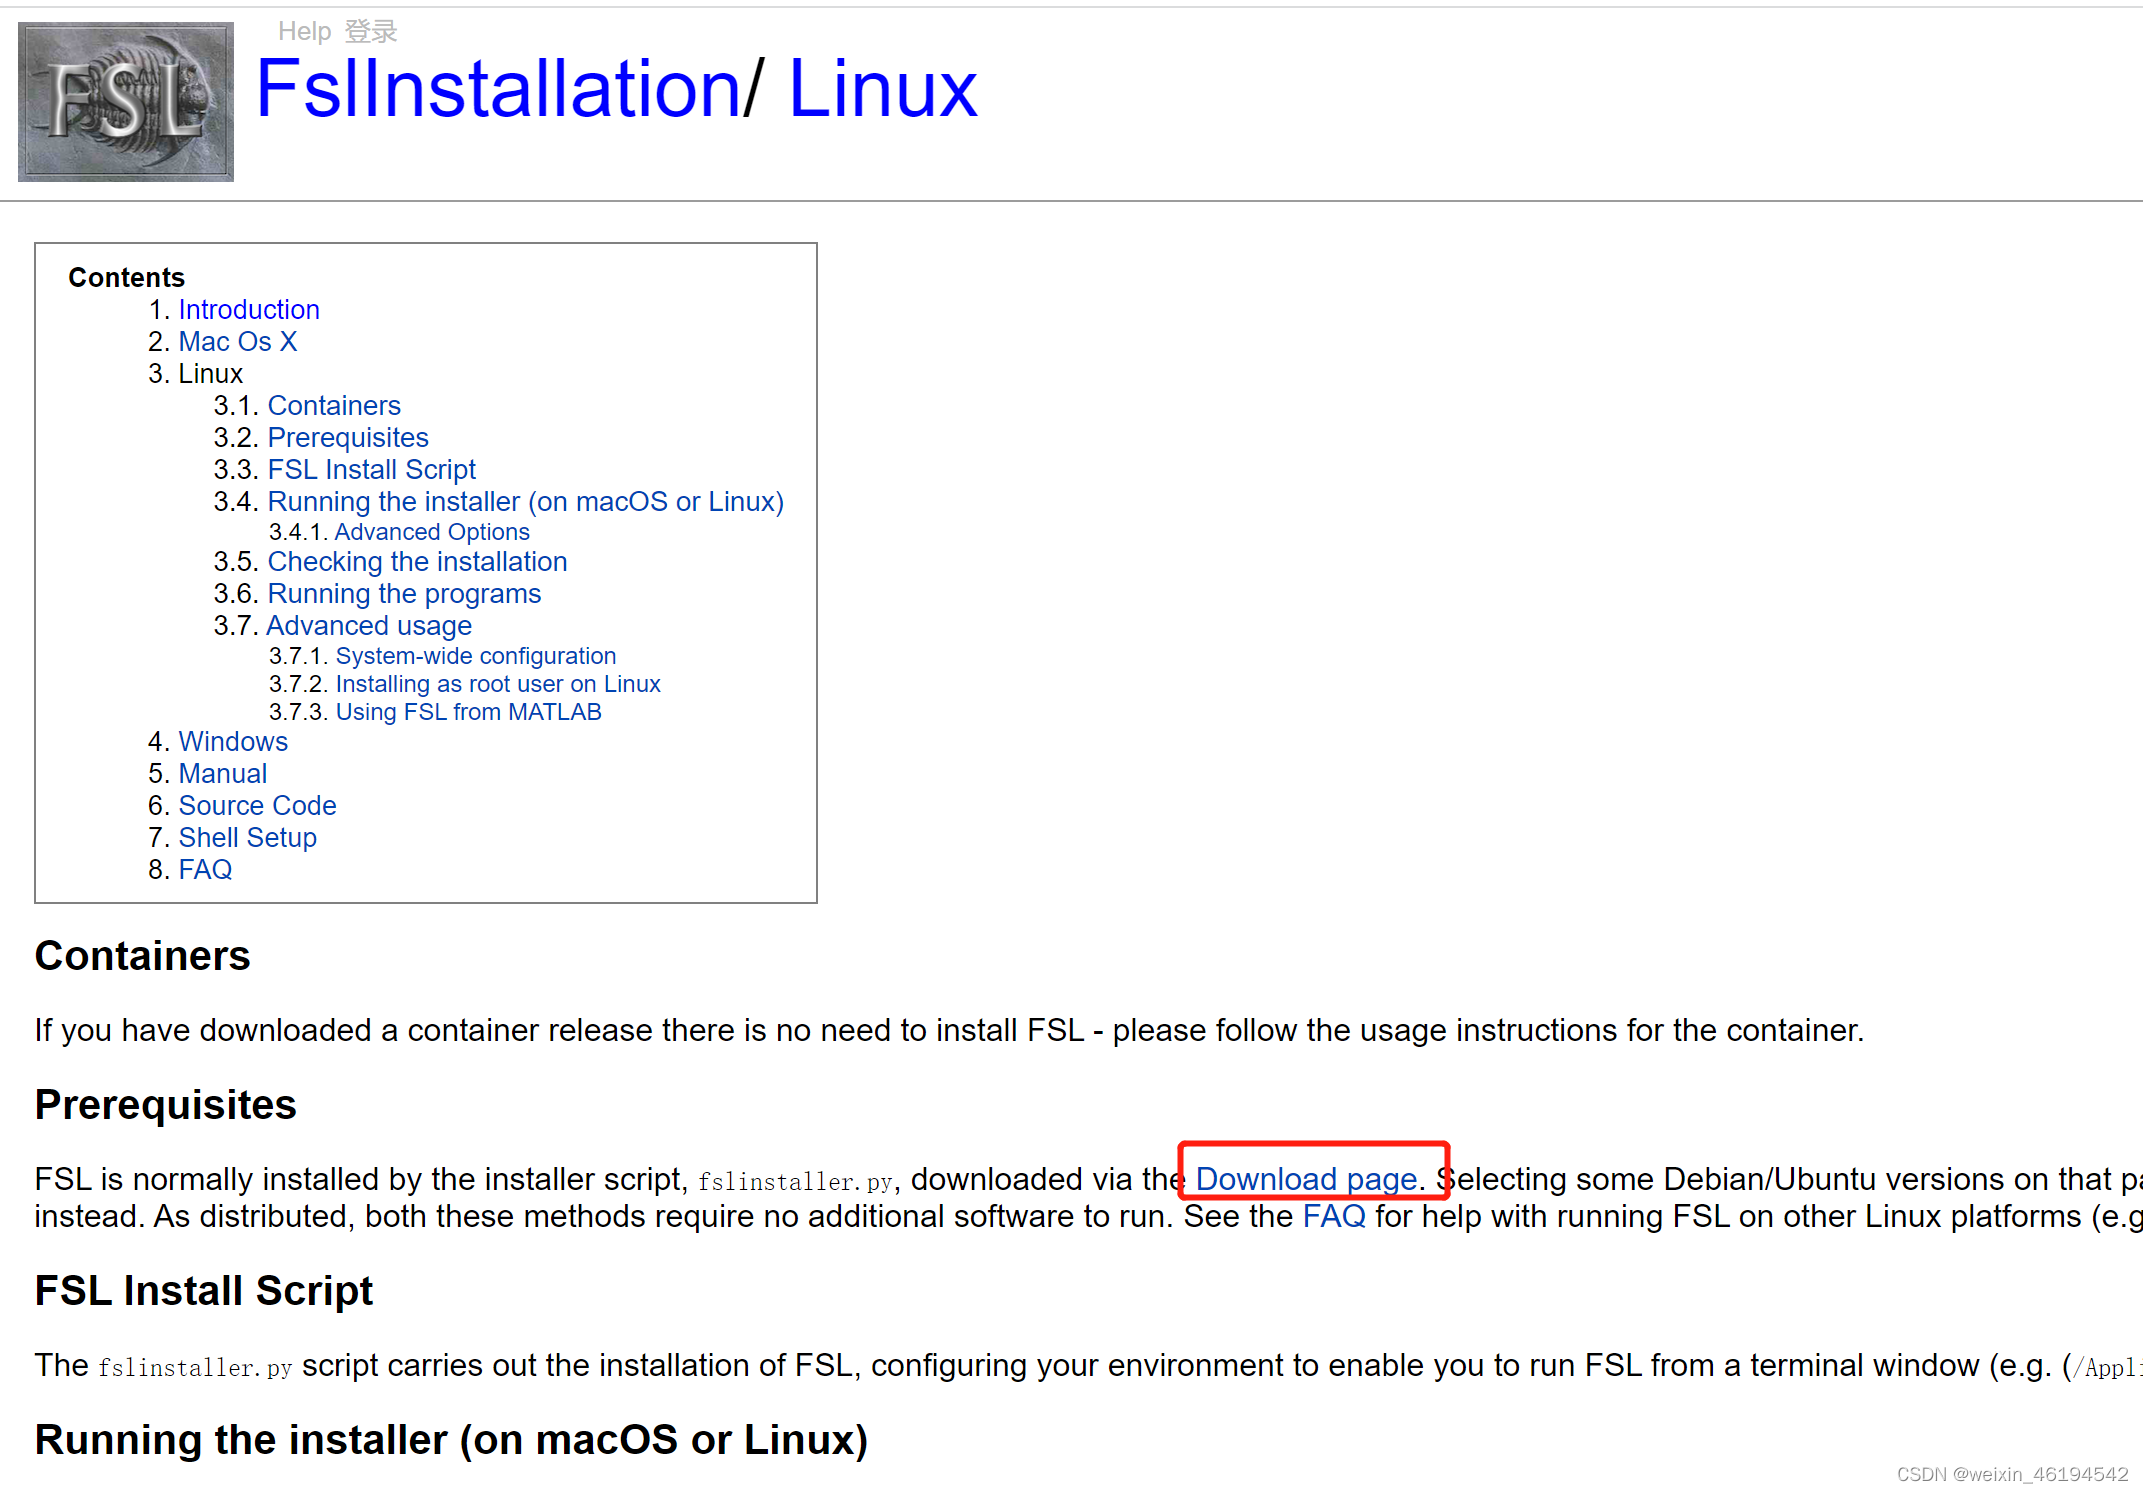Go to the Mac Os X section
Image resolution: width=2143 pixels, height=1493 pixels.
(237, 342)
